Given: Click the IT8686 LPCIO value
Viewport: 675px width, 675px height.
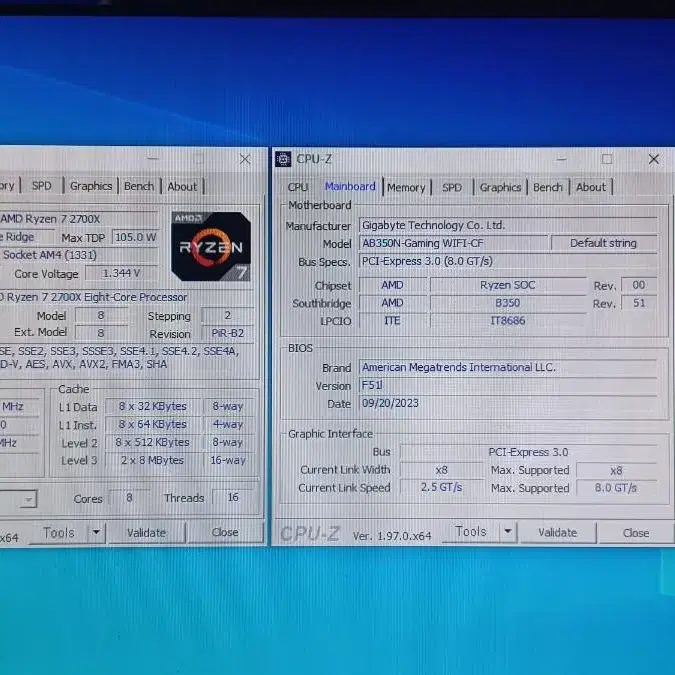Looking at the screenshot, I should [x=508, y=321].
